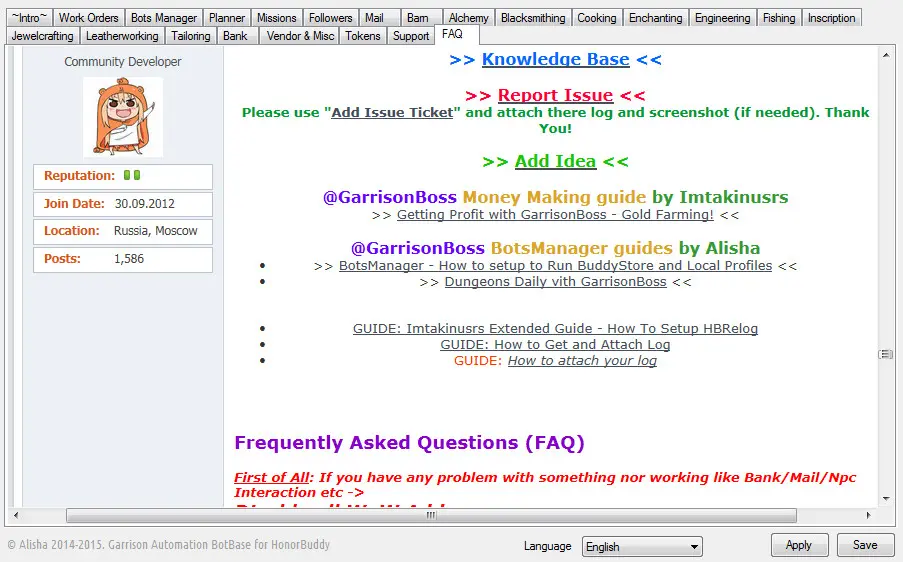Click the Apply button
Viewport: 903px width, 562px height.
[x=799, y=545]
